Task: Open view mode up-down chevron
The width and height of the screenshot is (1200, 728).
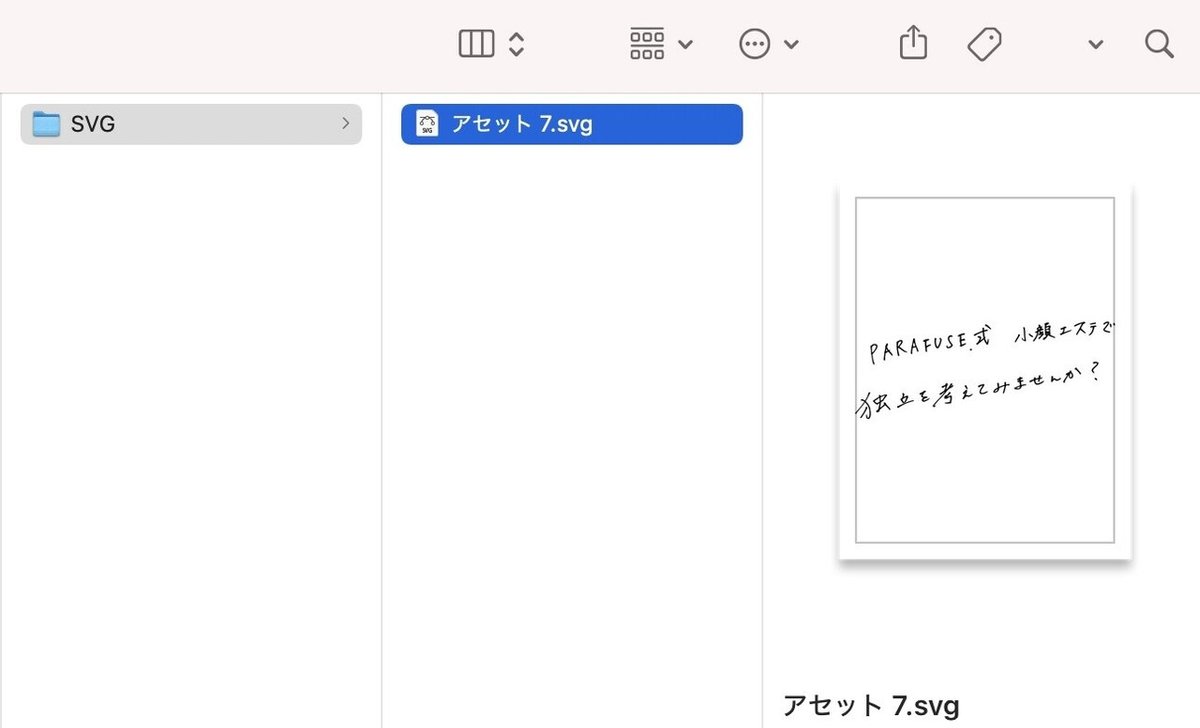Action: [x=516, y=44]
